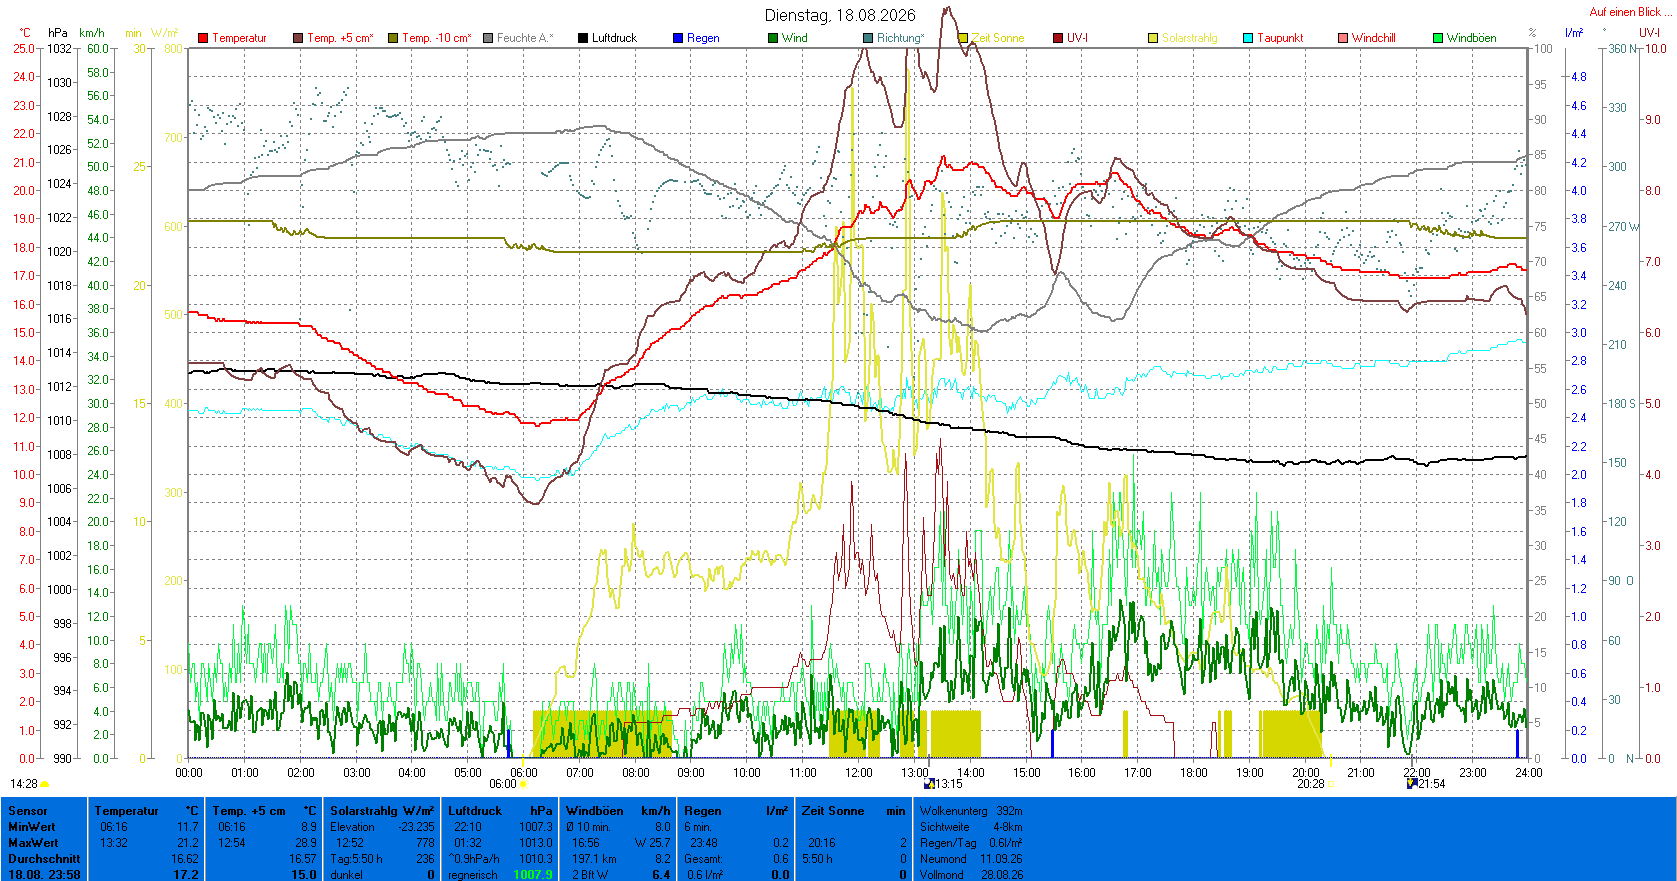The image size is (1677, 881).
Task: Click the bright green Windböen legend square
Action: pos(1438,38)
